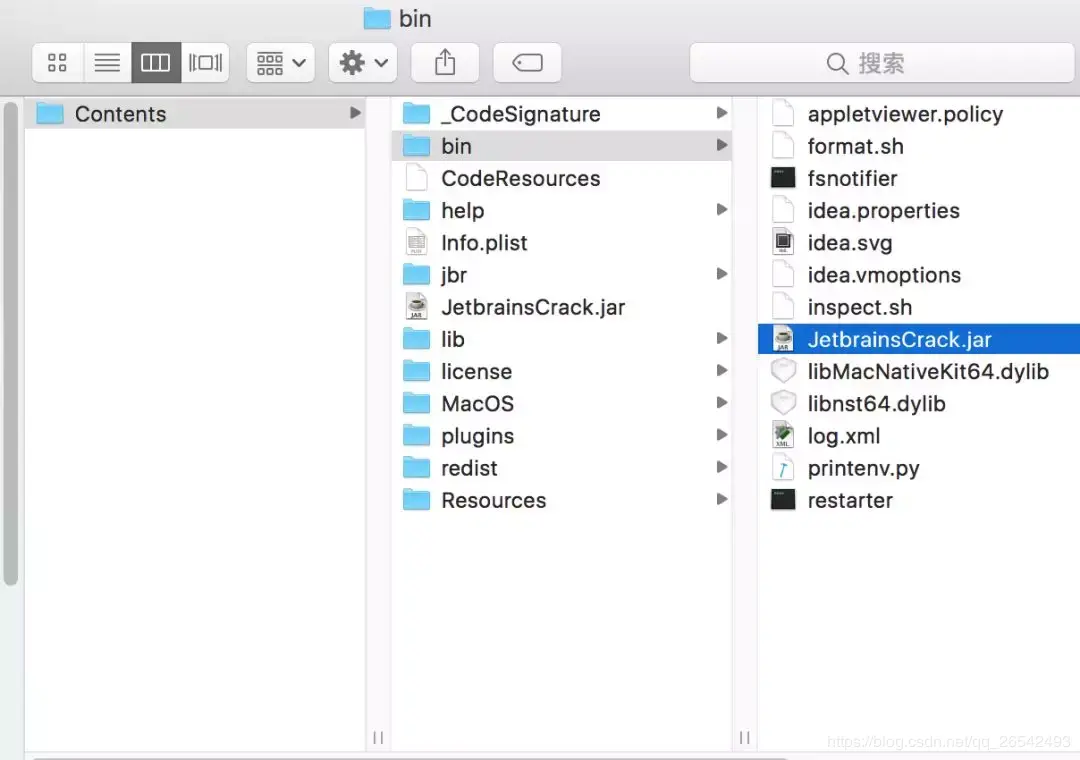Open the help folder
1080x760 pixels.
pos(561,210)
